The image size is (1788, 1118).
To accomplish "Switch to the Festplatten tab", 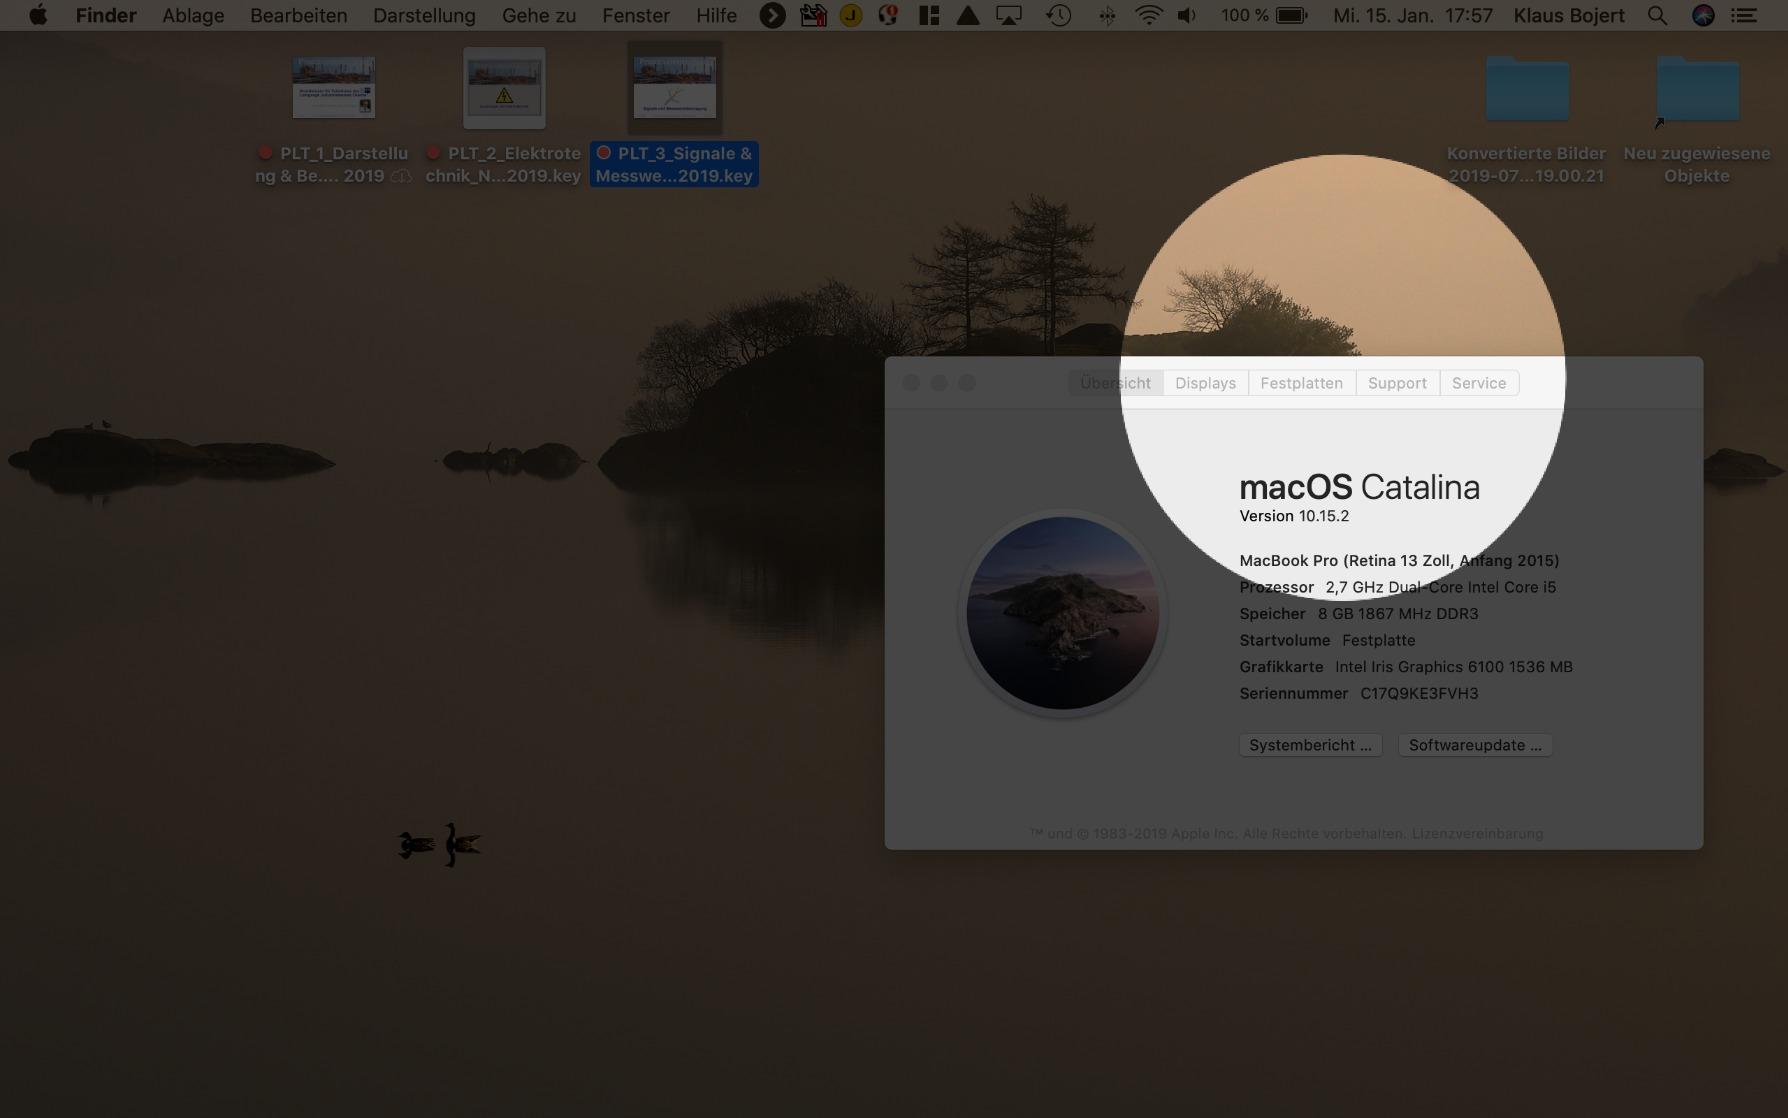I will 1301,383.
